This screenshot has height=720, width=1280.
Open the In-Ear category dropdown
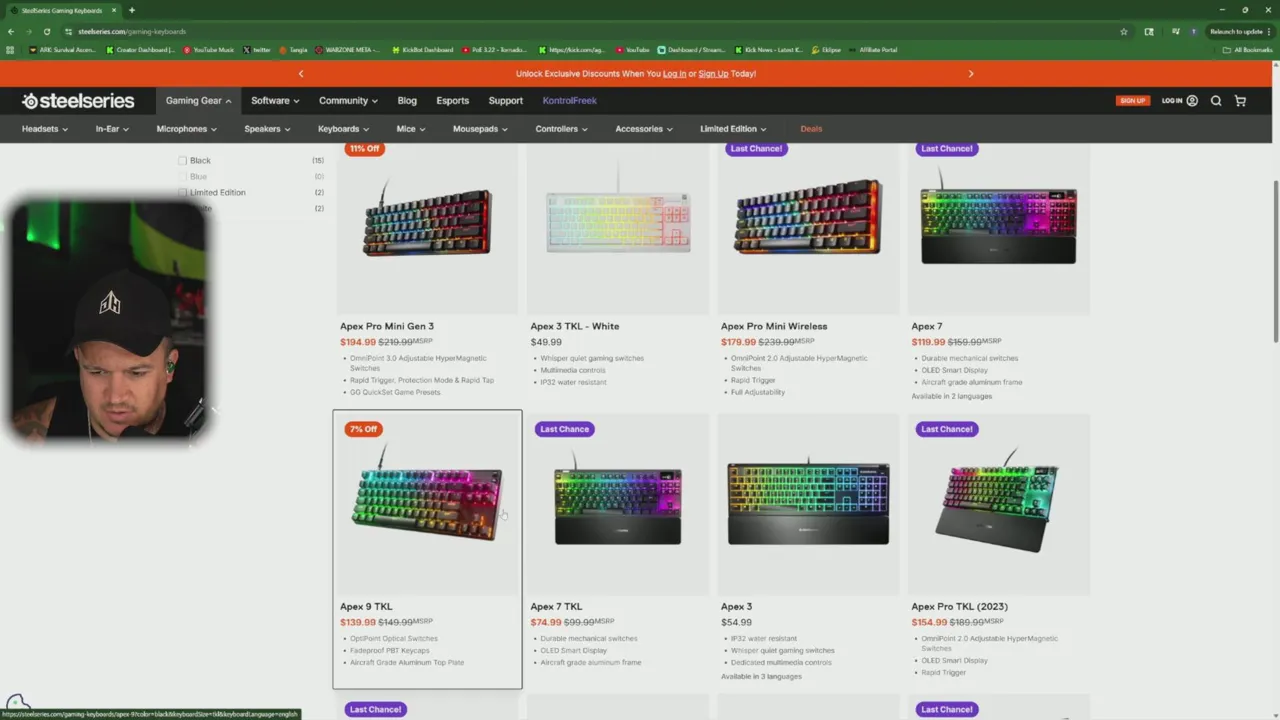[112, 128]
